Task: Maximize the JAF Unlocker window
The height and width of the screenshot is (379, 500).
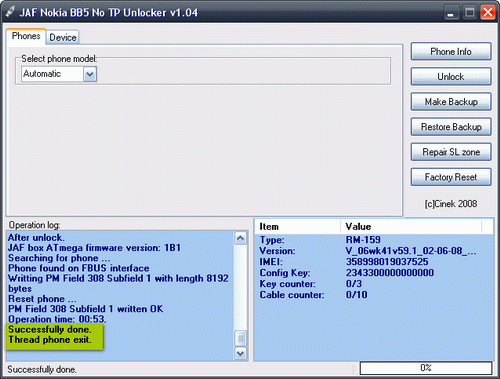Action: pyautogui.click(x=470, y=13)
